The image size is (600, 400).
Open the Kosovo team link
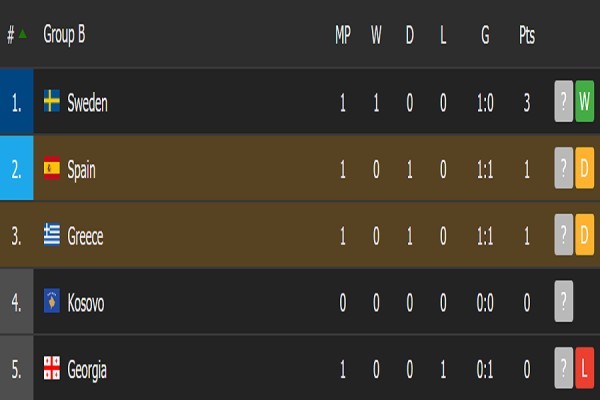coord(86,301)
